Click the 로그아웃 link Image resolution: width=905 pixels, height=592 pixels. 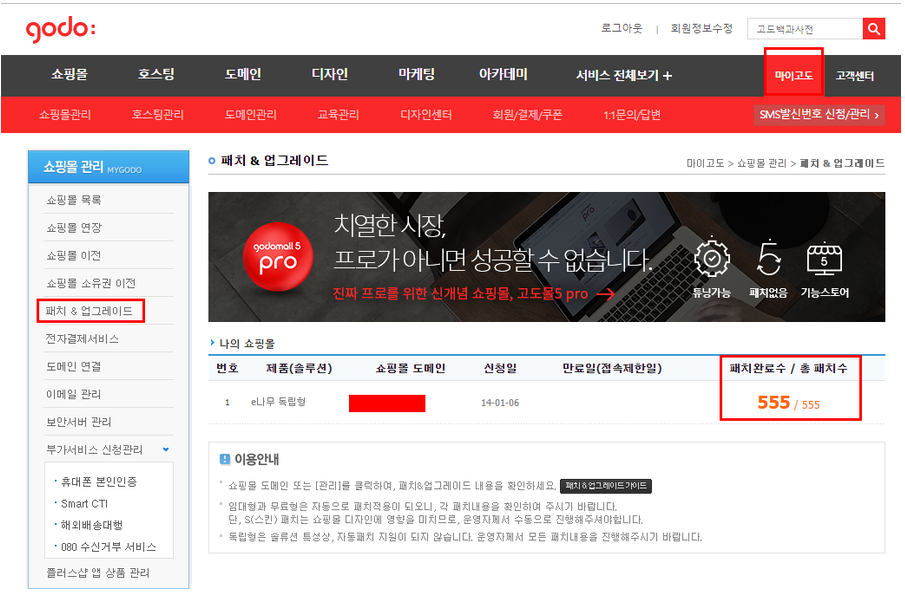pyautogui.click(x=621, y=28)
